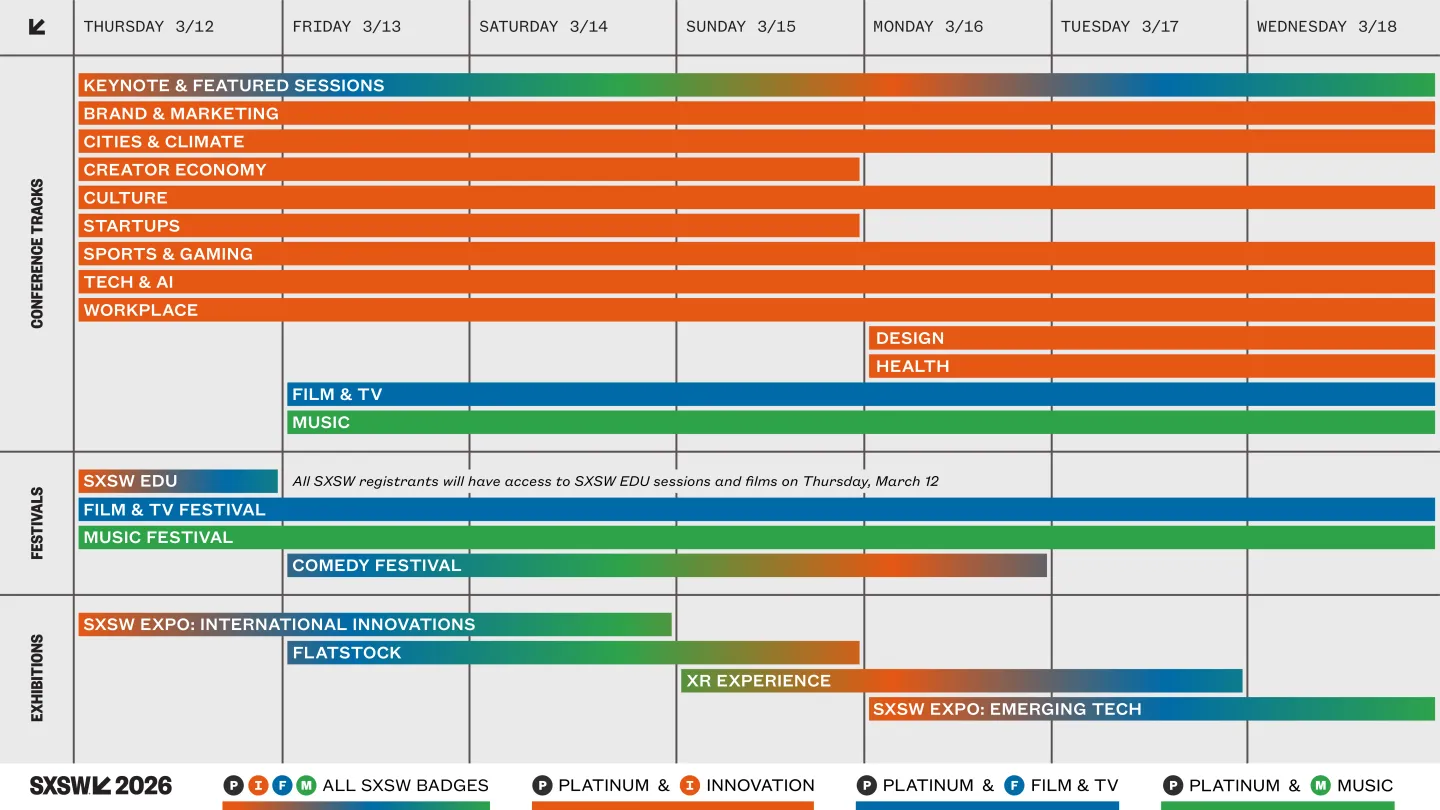Click the Music badge icon in legend
1440x810 pixels.
1322,785
